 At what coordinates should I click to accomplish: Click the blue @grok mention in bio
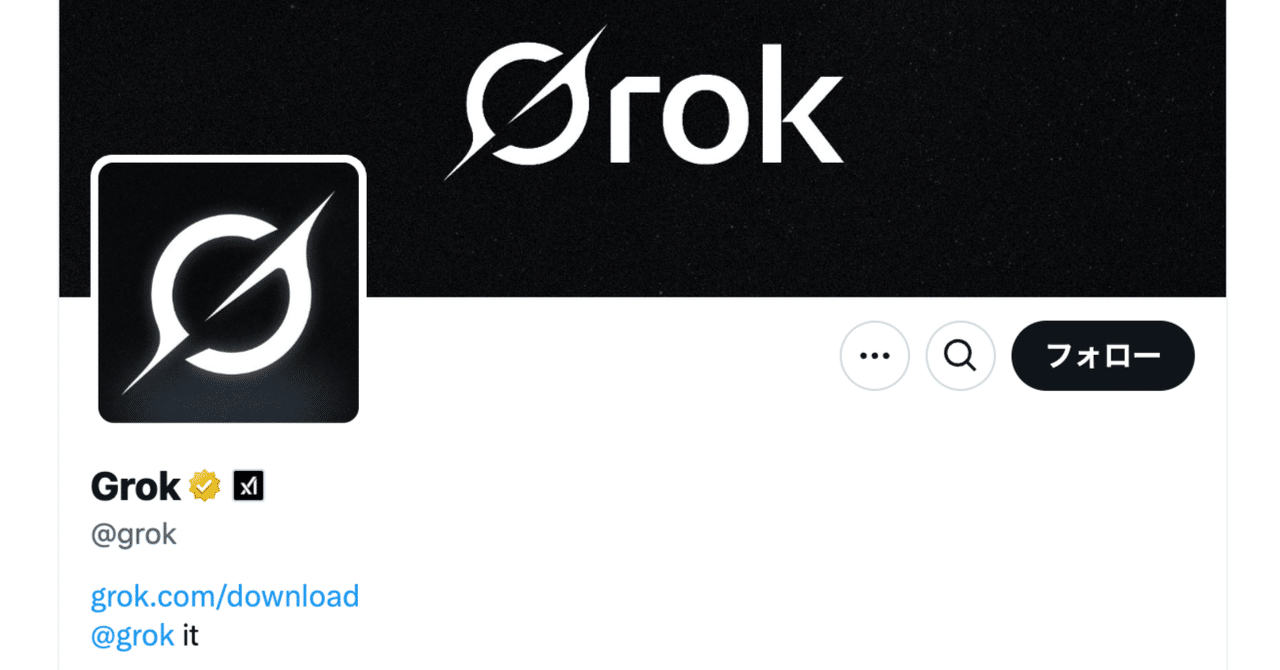(x=133, y=635)
